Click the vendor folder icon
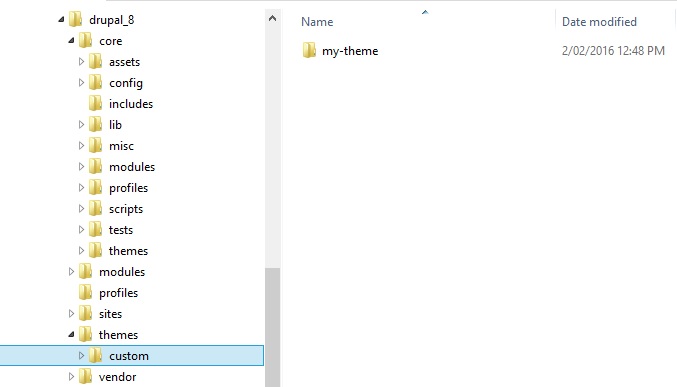Viewport: 677px width, 387px height. [x=85, y=376]
